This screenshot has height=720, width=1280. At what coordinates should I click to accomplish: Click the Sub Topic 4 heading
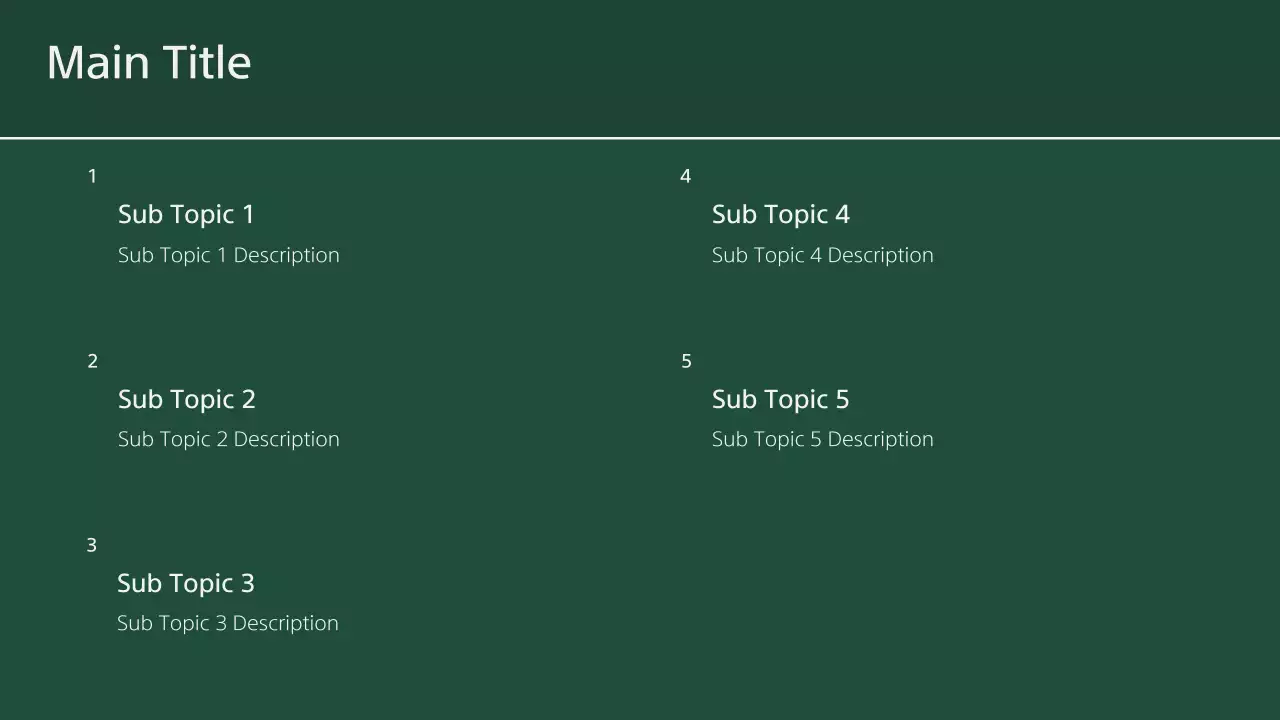tap(780, 215)
